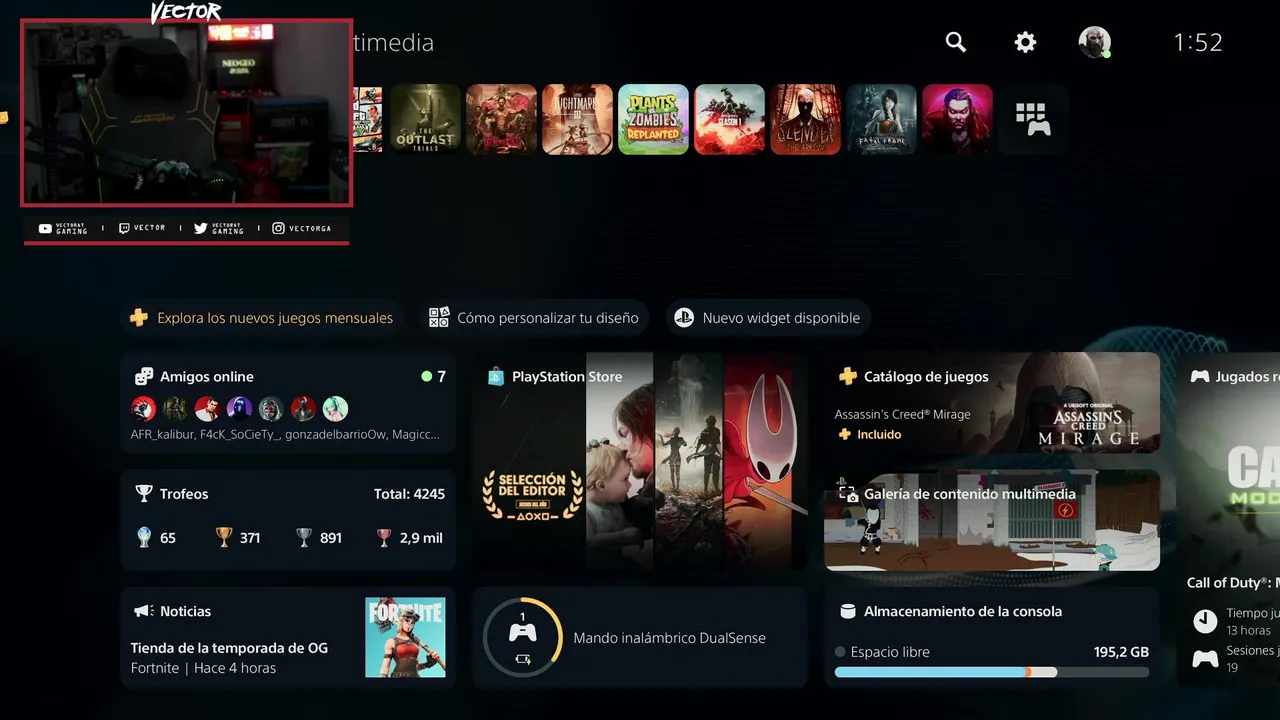Open the settings gear icon

click(x=1025, y=42)
